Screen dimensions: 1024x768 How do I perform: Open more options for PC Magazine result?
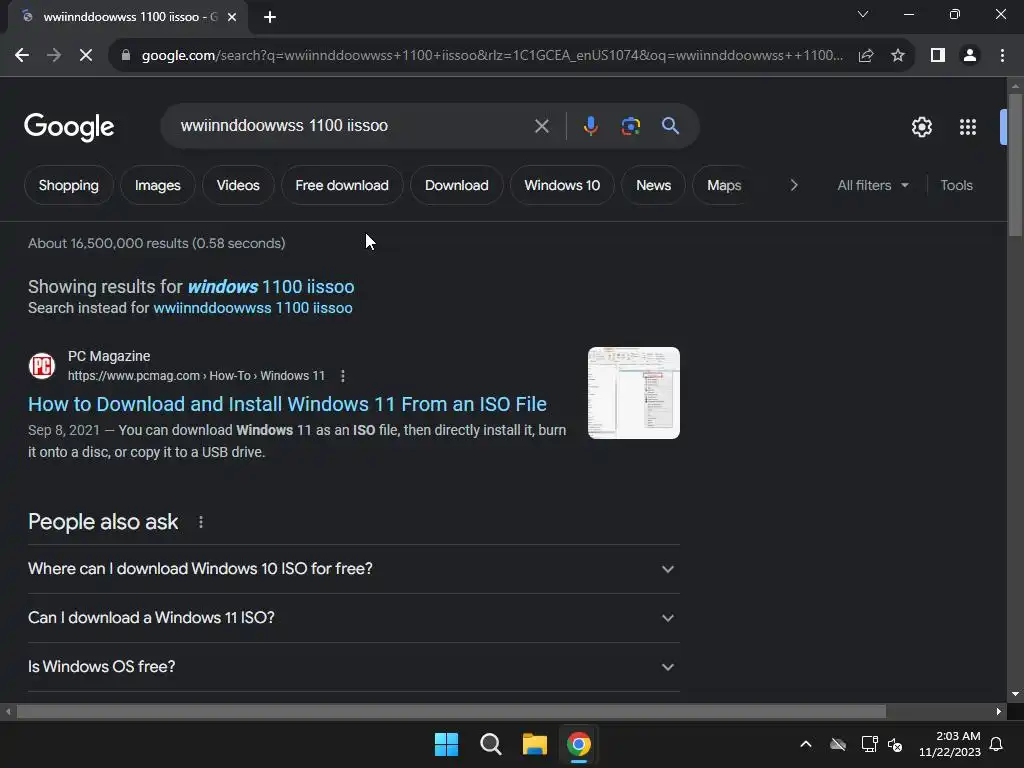pos(343,376)
